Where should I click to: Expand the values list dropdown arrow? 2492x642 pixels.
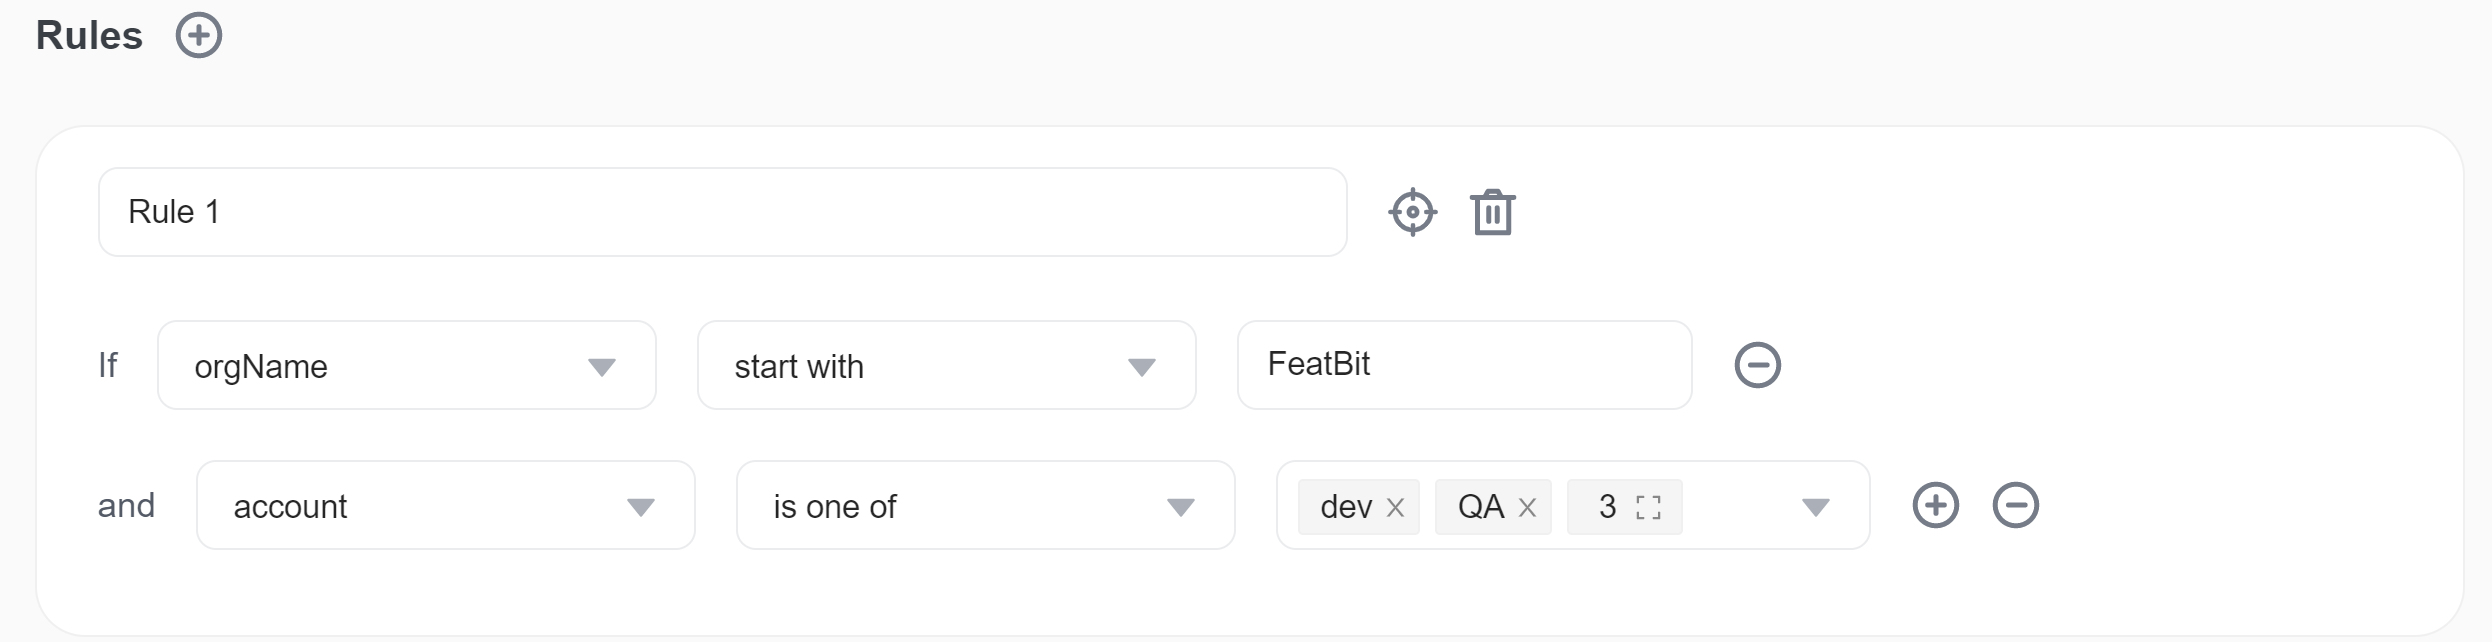[x=1815, y=507]
